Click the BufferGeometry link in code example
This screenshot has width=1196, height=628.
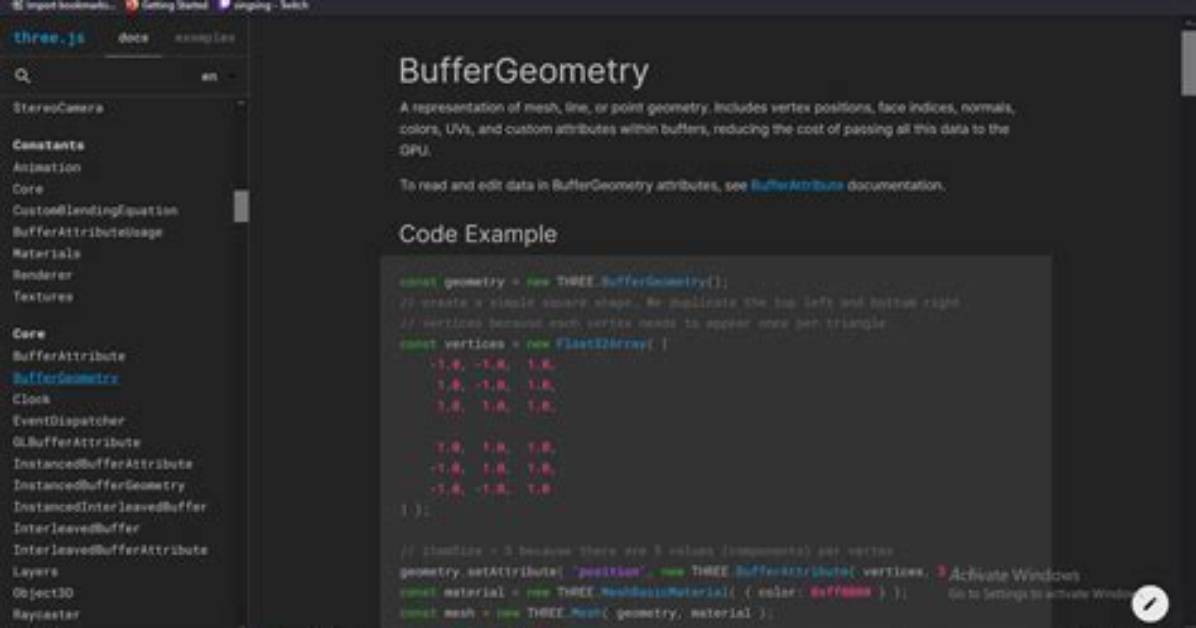[x=654, y=282]
